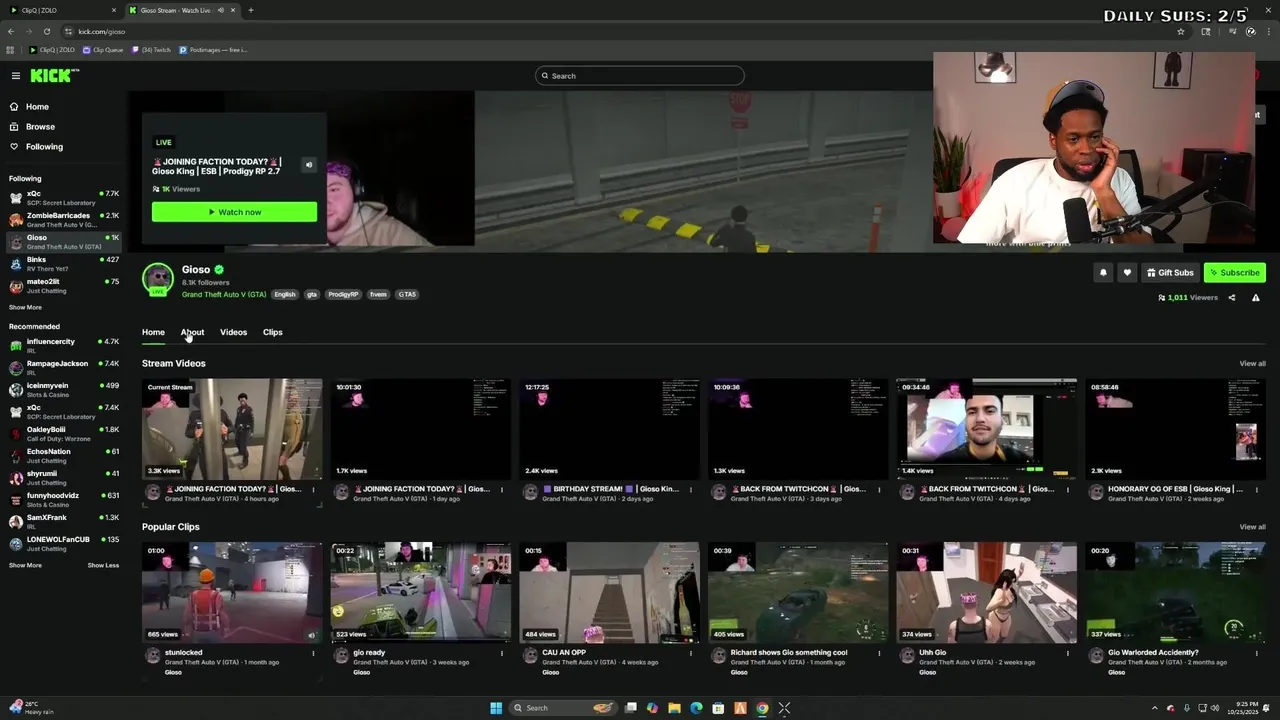This screenshot has width=1280, height=720.
Task: Open mateo2lit channel in sidebar
Action: pos(64,285)
